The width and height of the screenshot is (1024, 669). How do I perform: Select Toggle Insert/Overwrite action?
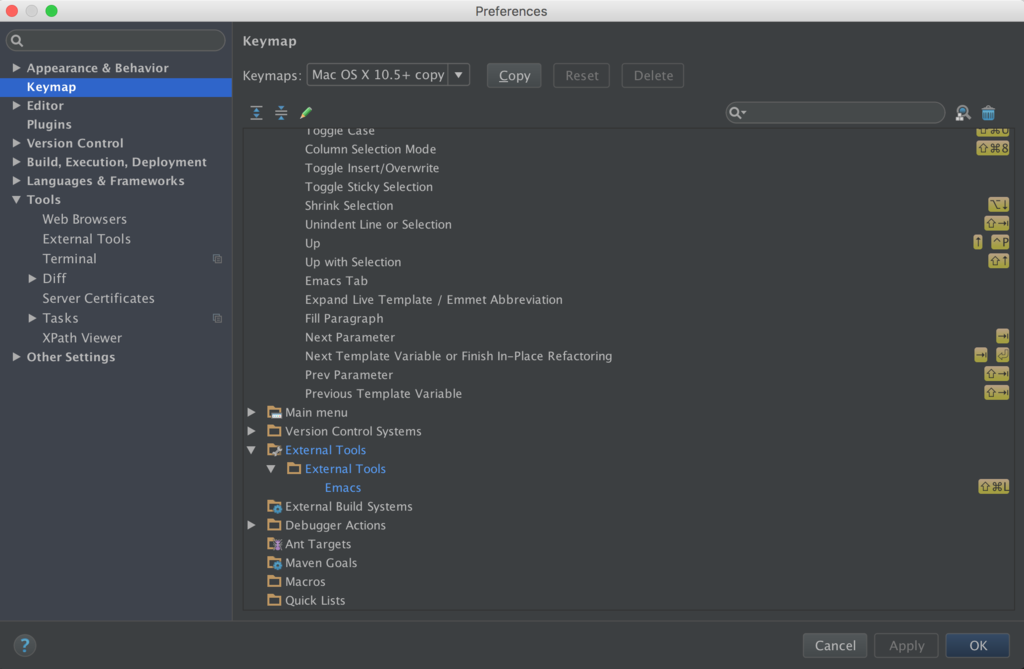coord(372,169)
